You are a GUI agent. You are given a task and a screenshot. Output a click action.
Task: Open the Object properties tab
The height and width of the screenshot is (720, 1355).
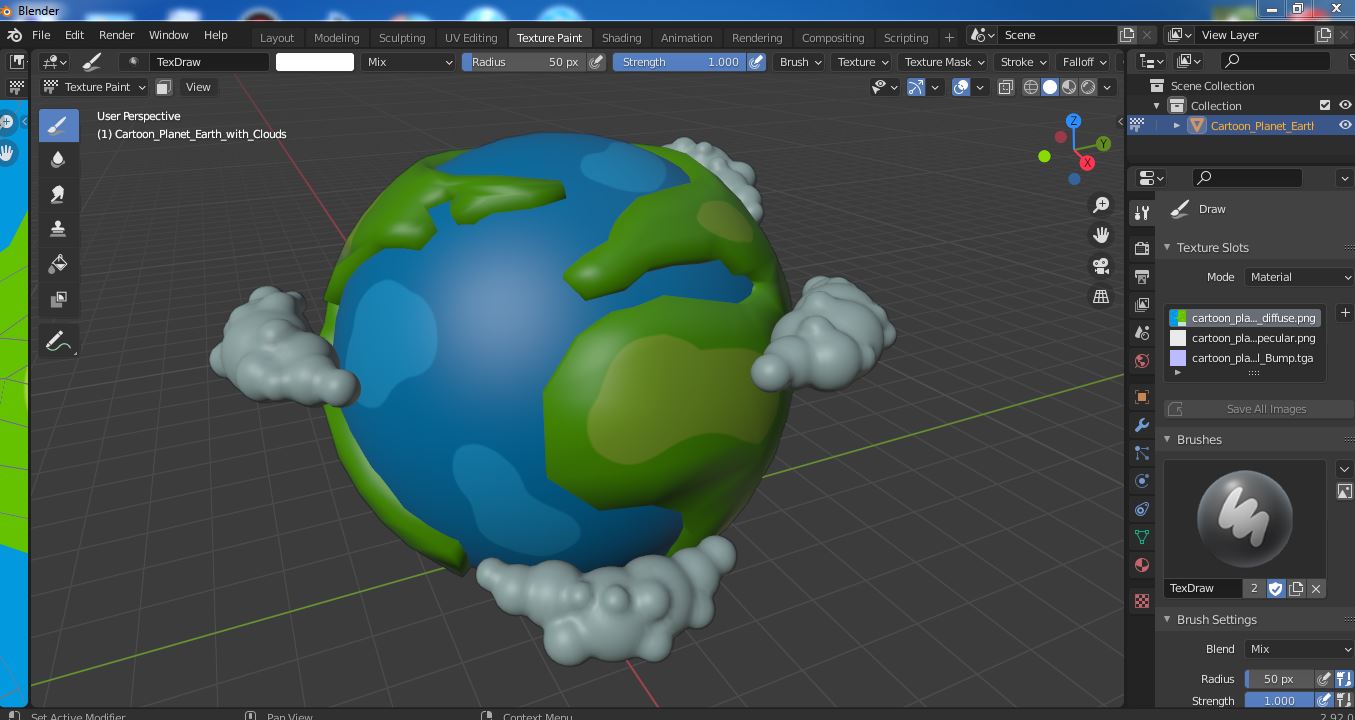point(1142,397)
